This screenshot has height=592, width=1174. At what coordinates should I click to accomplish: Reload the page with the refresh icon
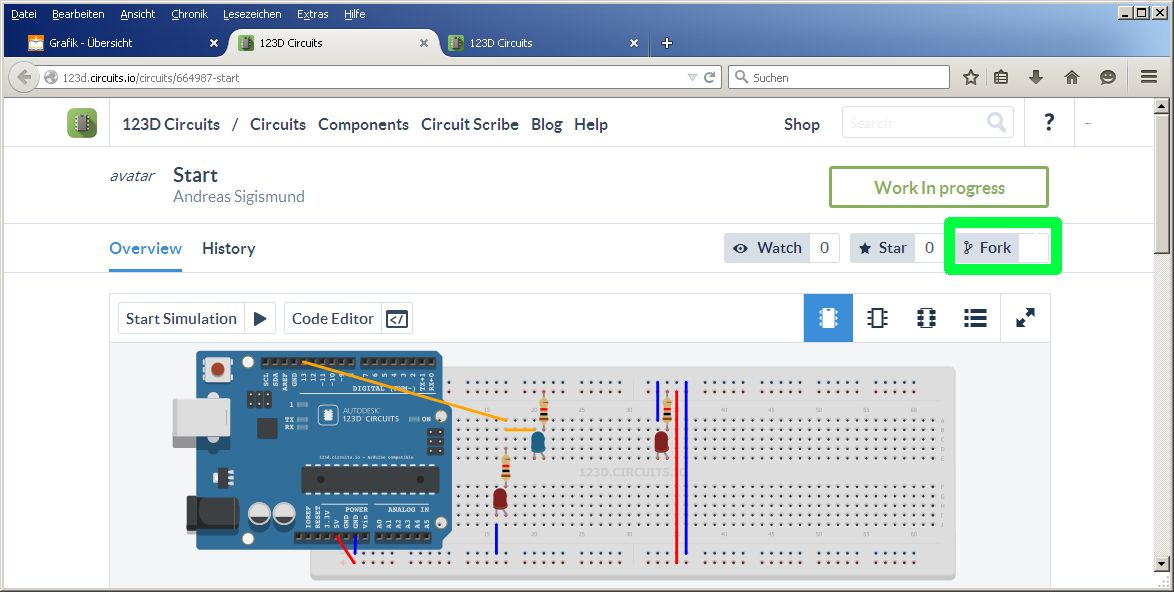[710, 77]
